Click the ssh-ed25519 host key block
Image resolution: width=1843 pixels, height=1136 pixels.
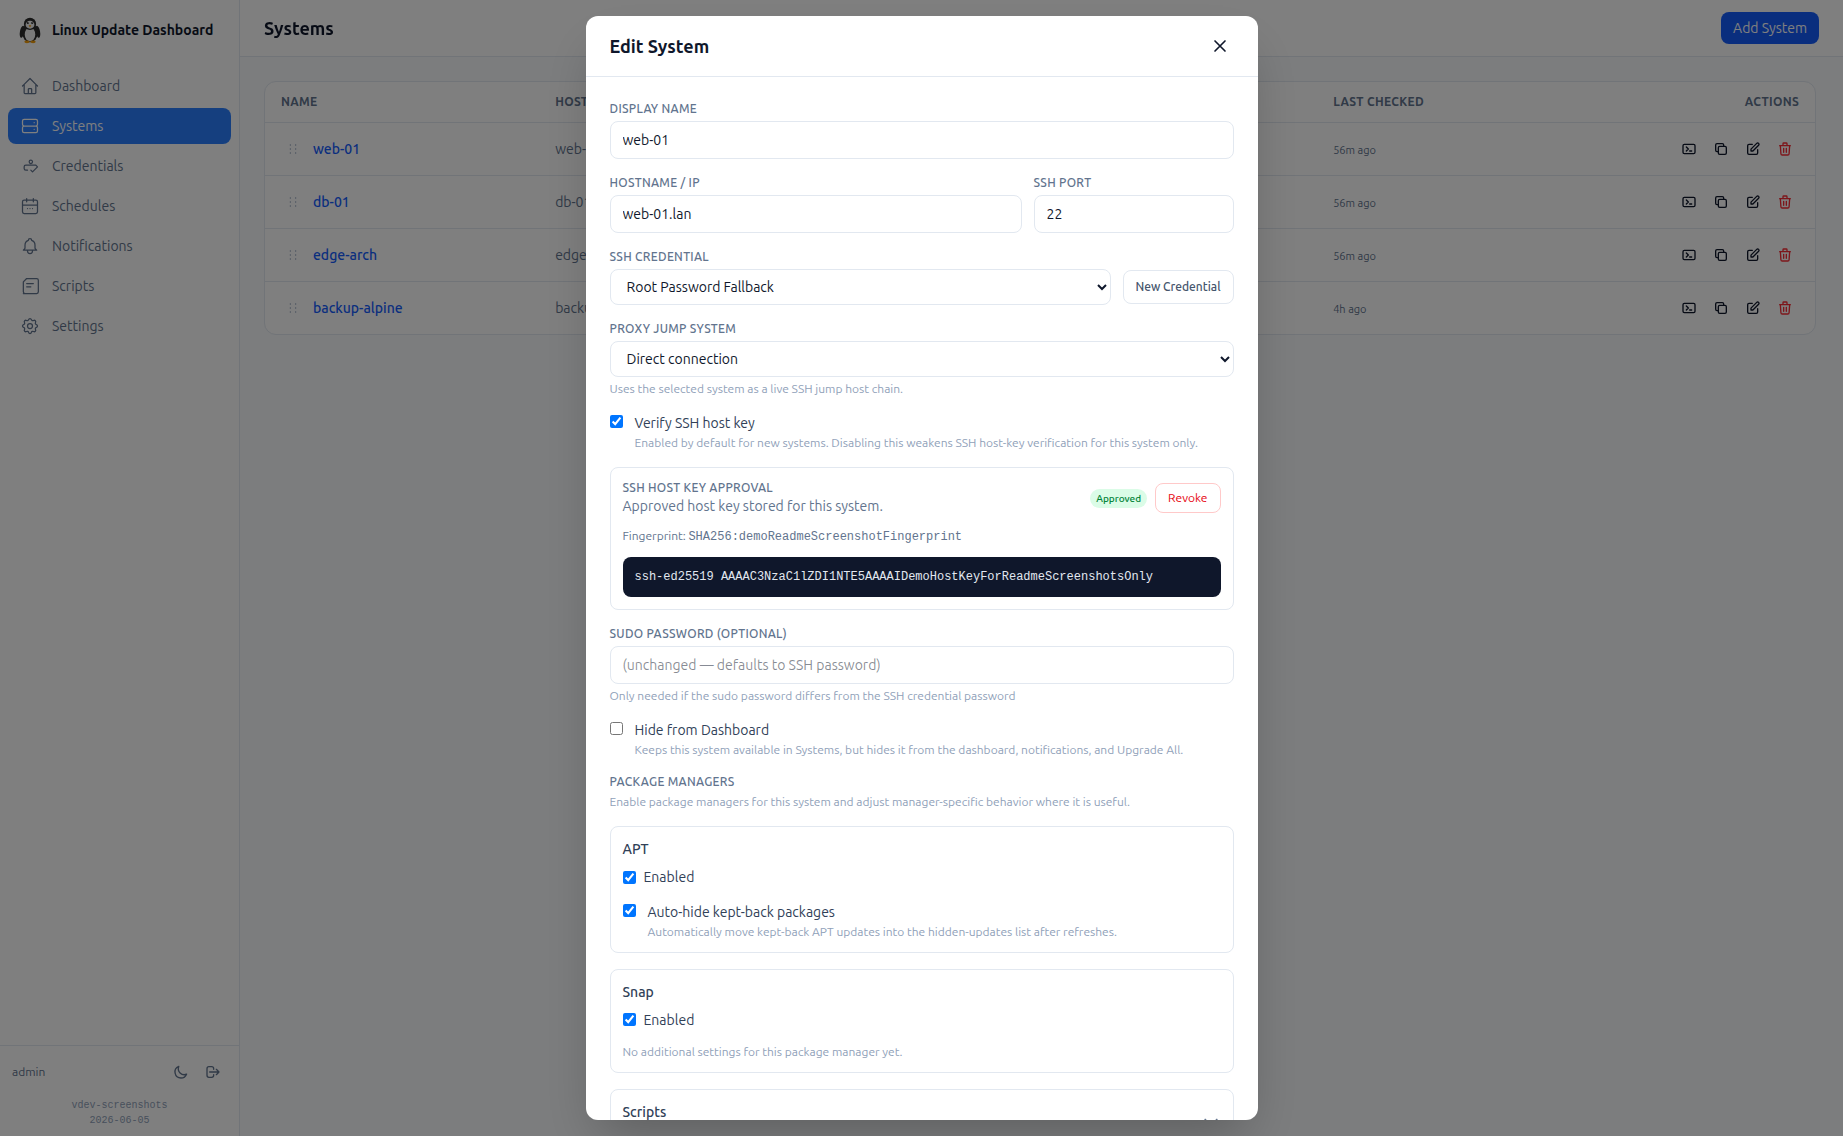[x=922, y=577]
